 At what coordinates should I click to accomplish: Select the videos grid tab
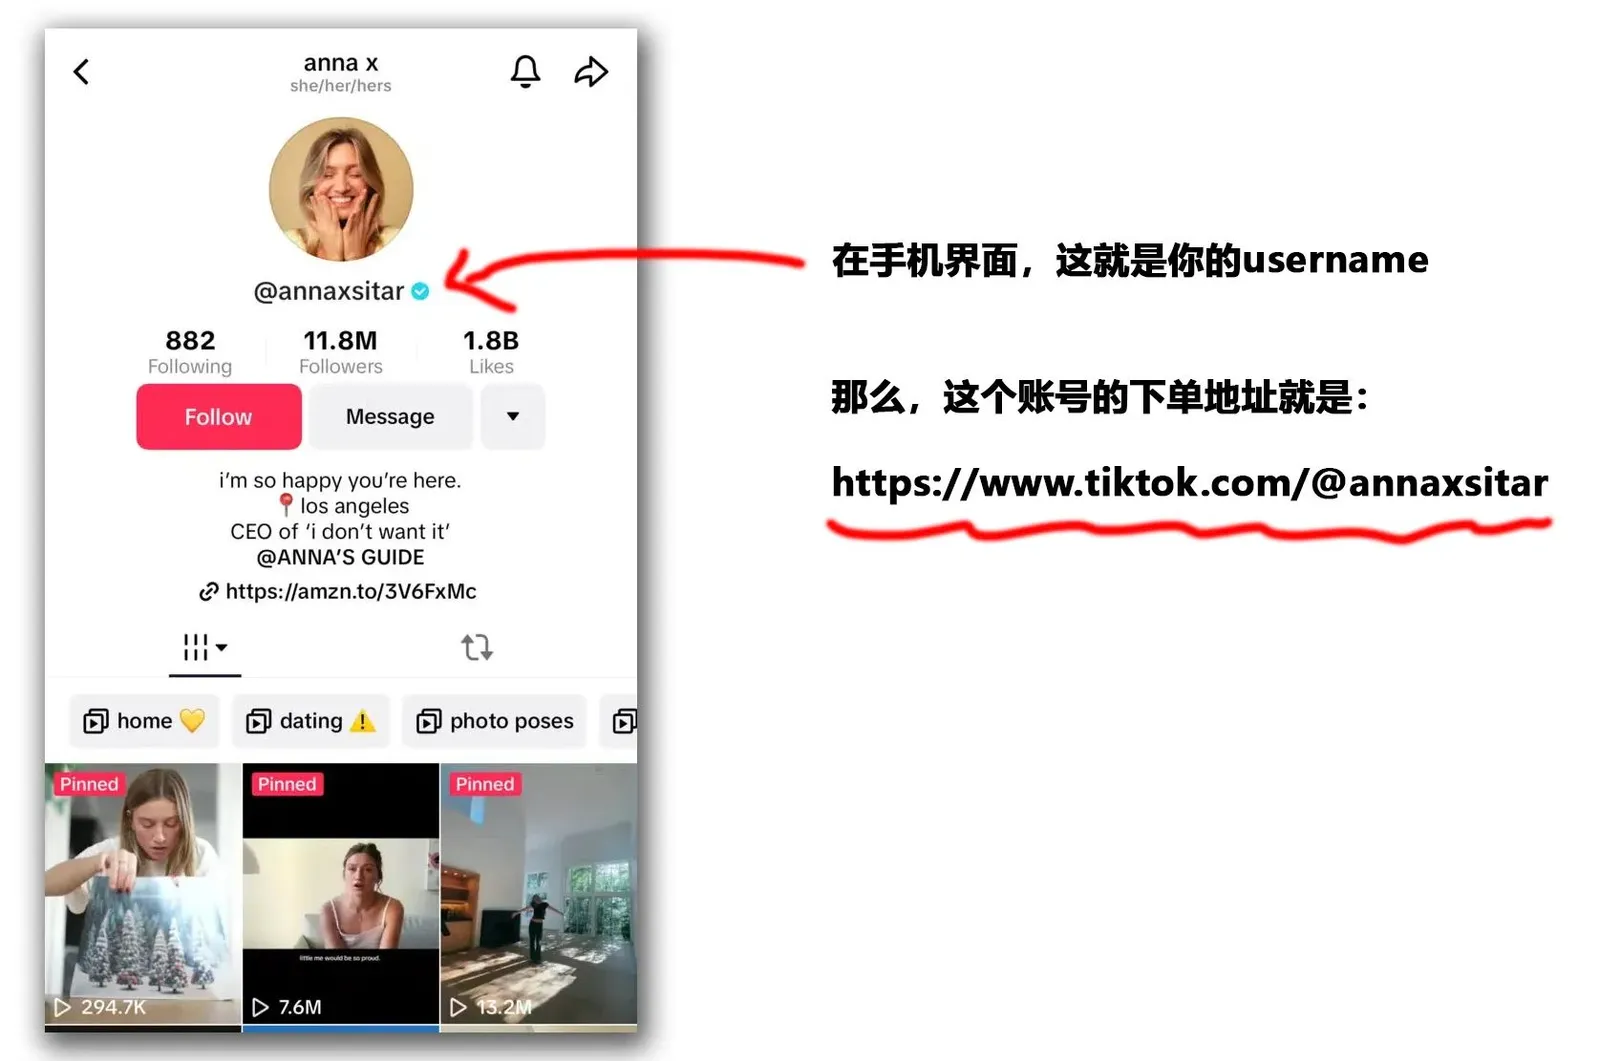coord(196,647)
